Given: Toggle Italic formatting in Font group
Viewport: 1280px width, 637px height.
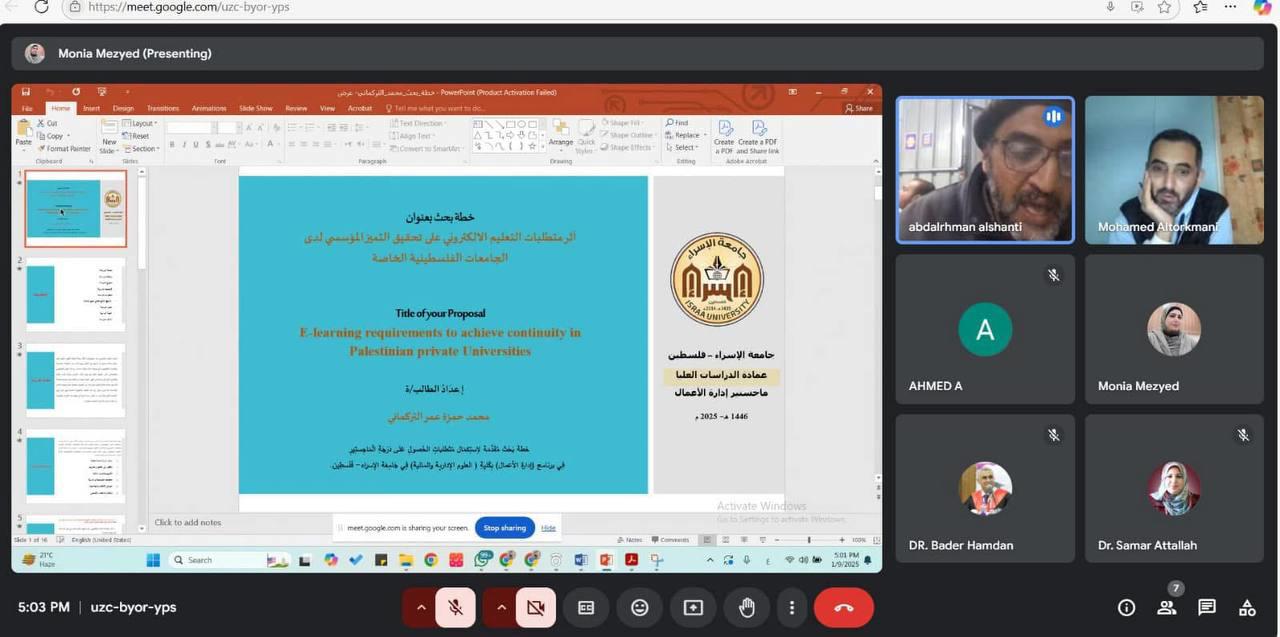Looking at the screenshot, I should click(185, 145).
